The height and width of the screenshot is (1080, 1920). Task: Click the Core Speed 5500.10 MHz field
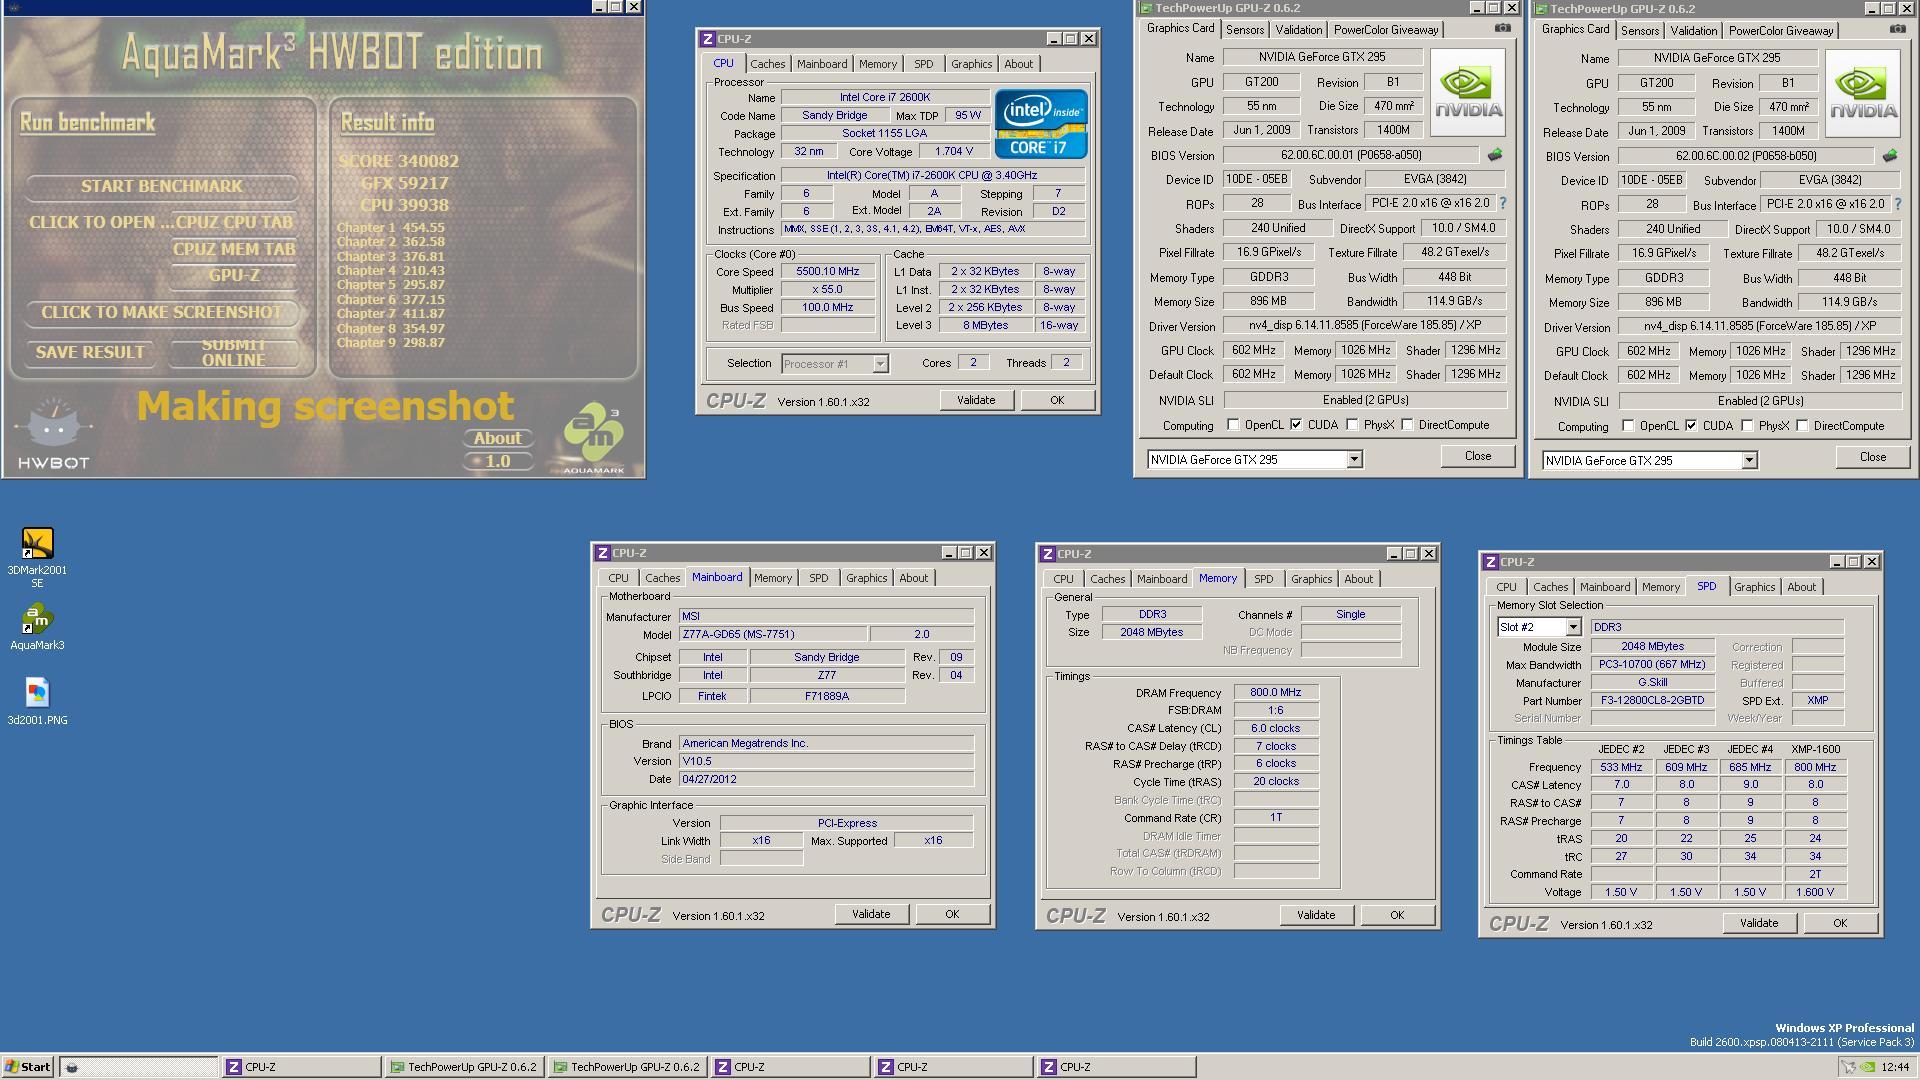tap(828, 271)
